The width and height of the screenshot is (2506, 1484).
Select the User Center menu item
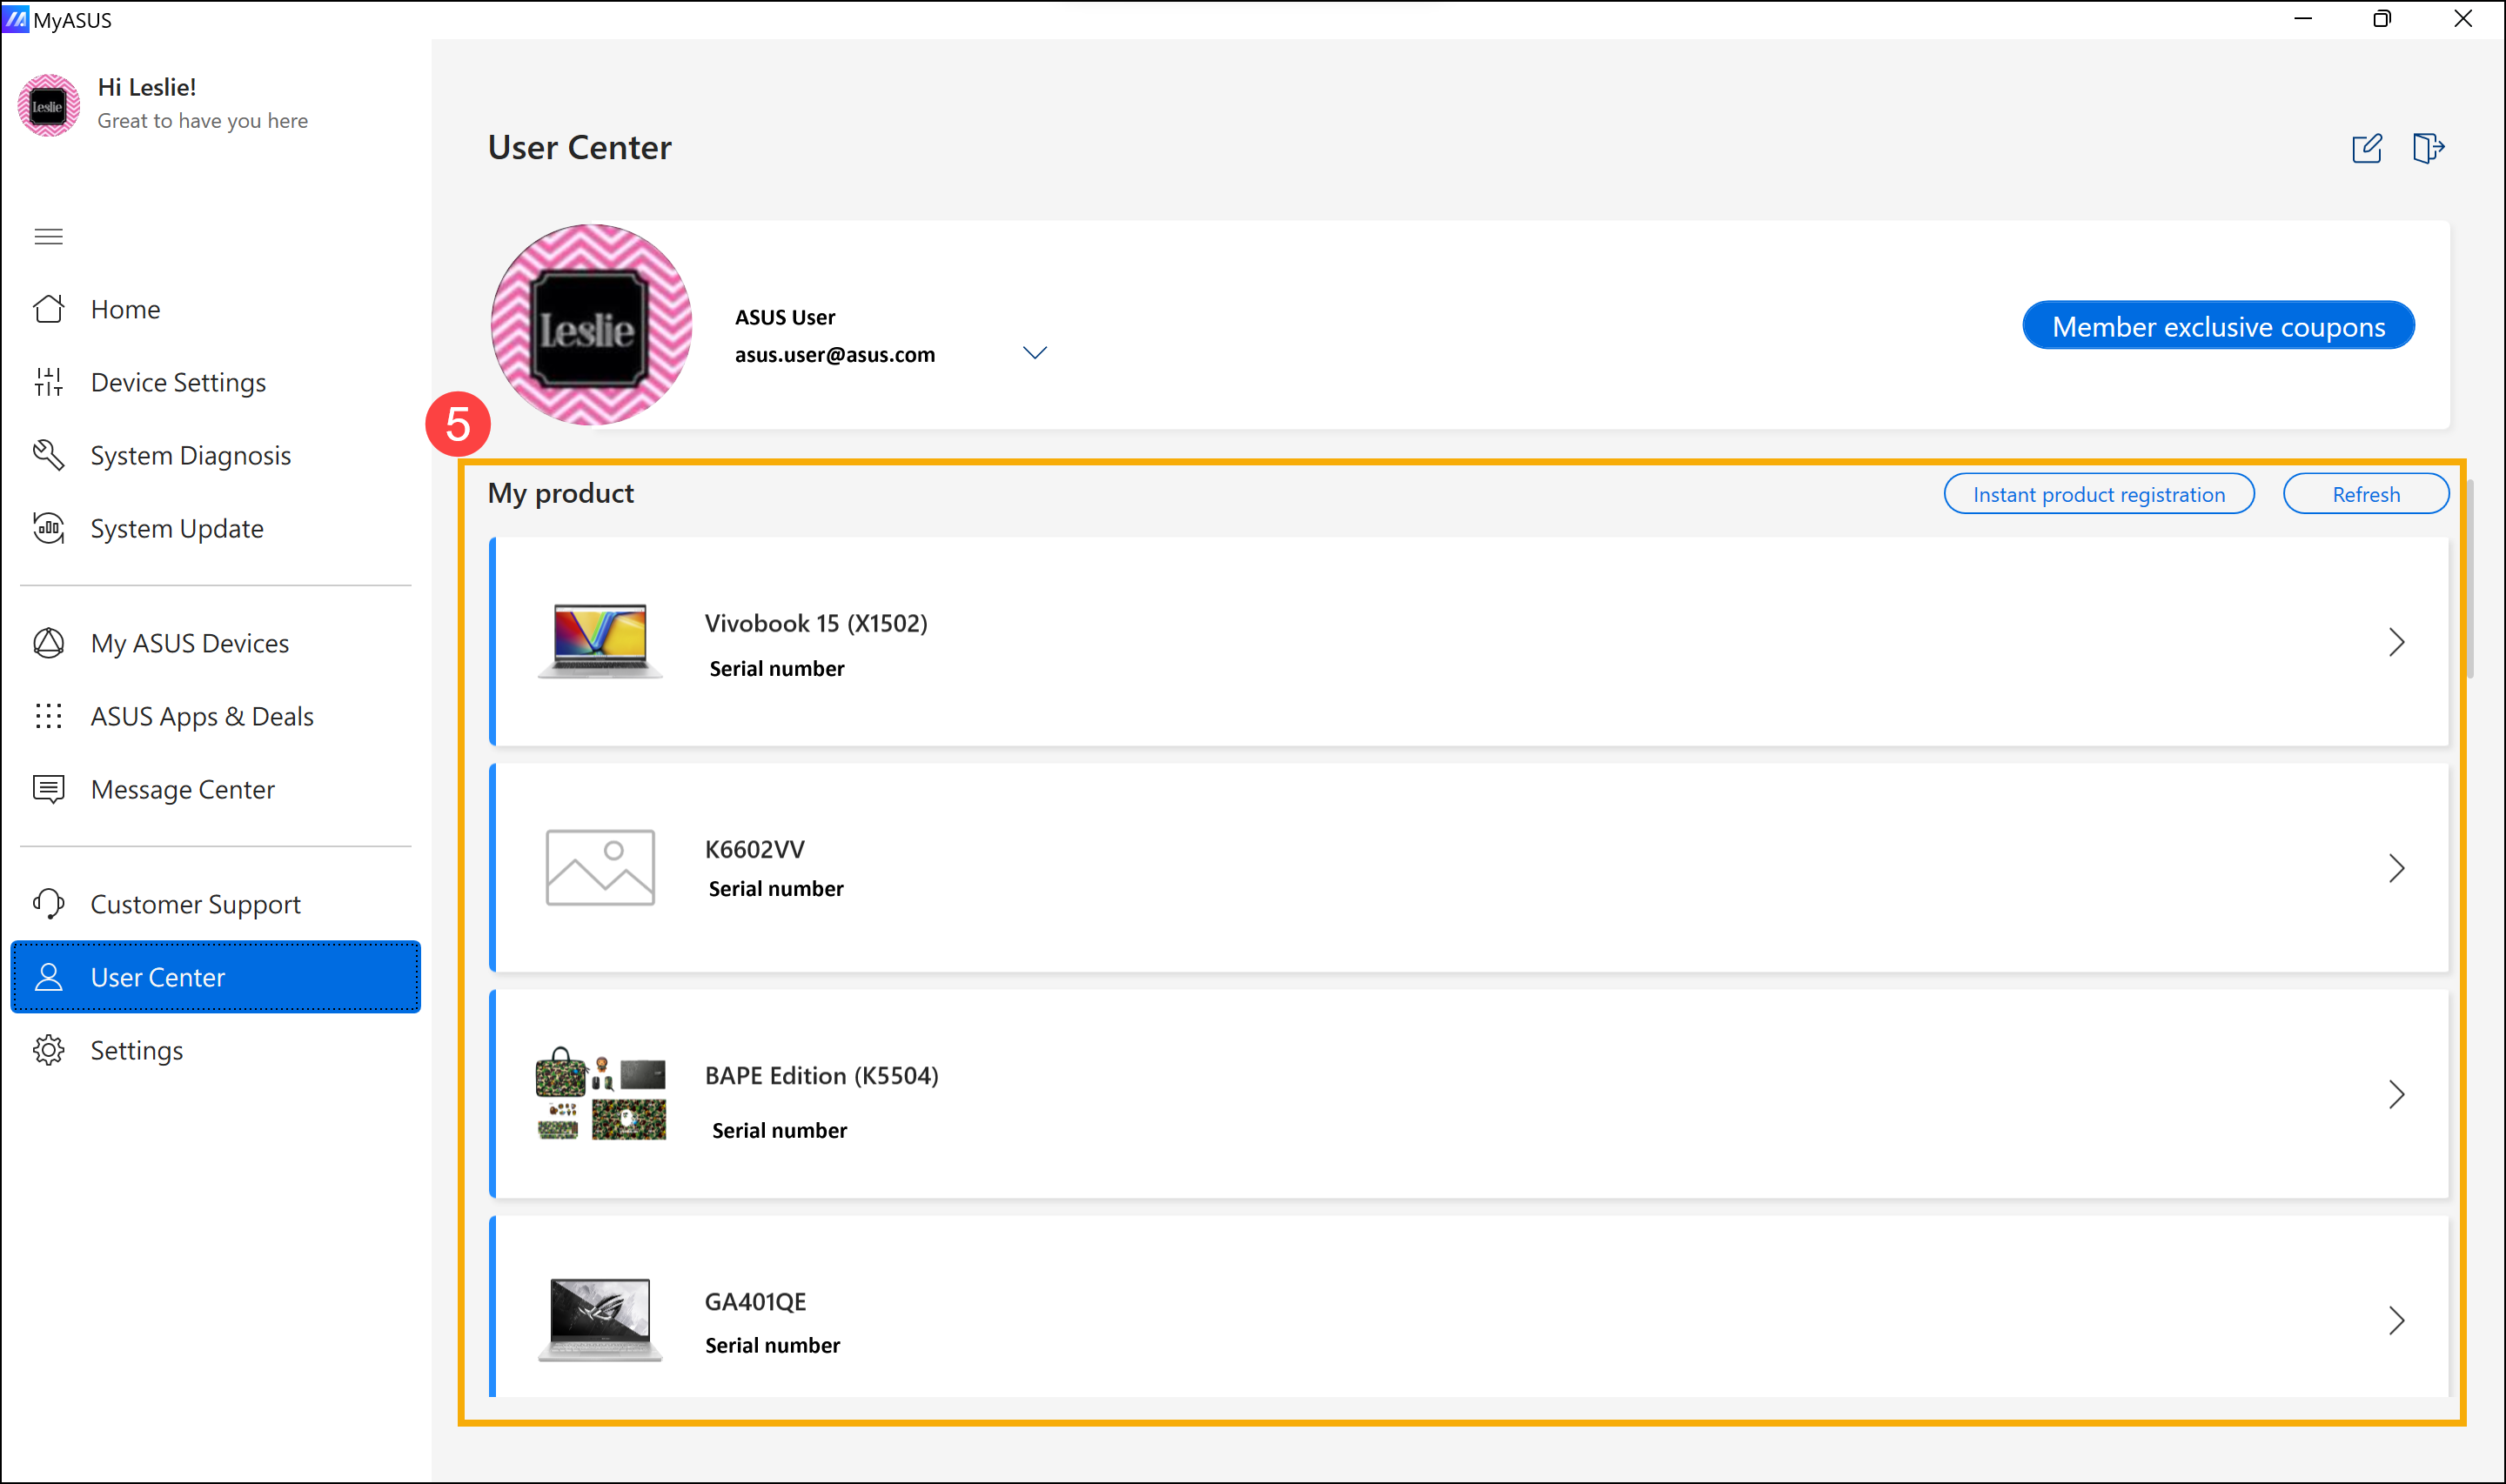pos(216,977)
